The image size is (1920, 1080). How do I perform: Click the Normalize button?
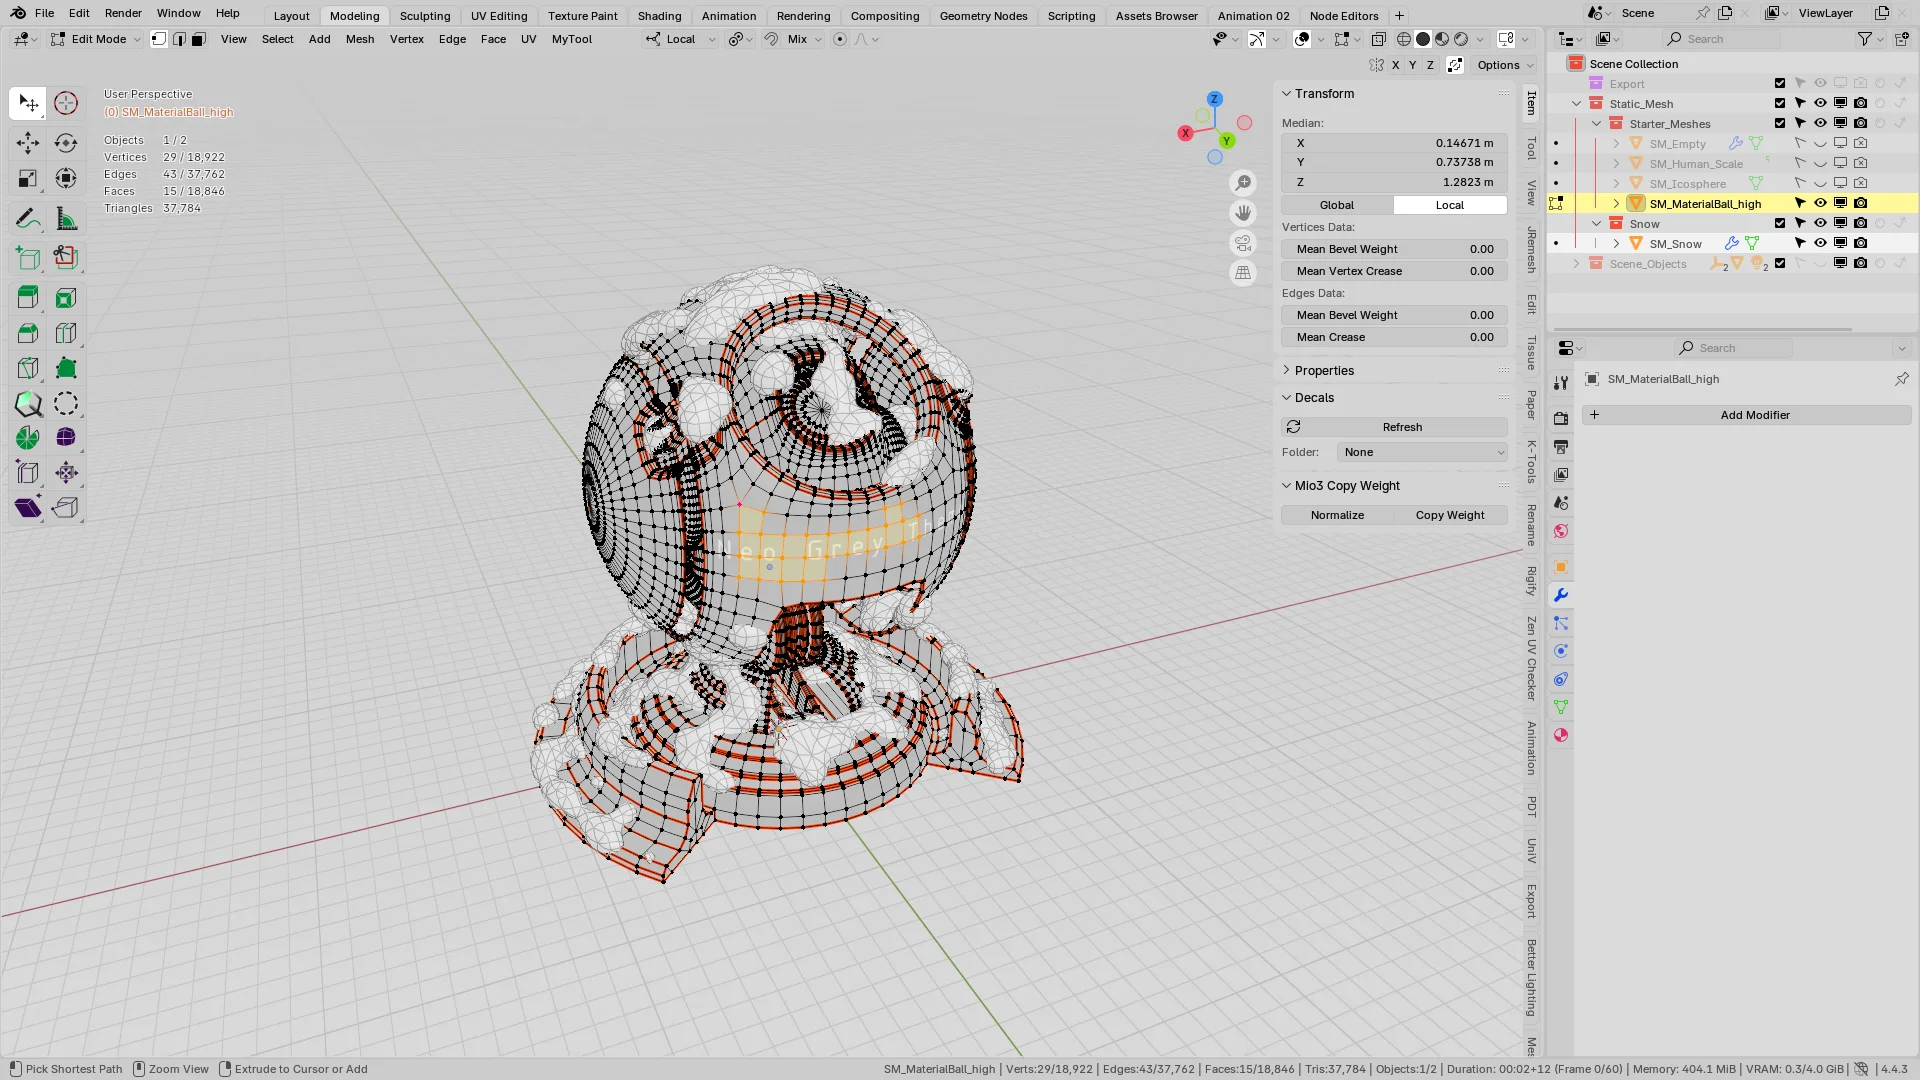tap(1338, 515)
